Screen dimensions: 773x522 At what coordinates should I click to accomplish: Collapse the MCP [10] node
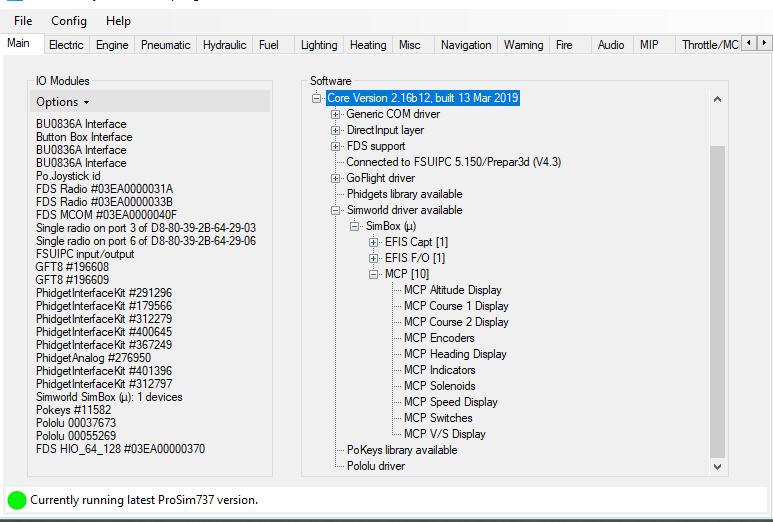click(x=374, y=274)
